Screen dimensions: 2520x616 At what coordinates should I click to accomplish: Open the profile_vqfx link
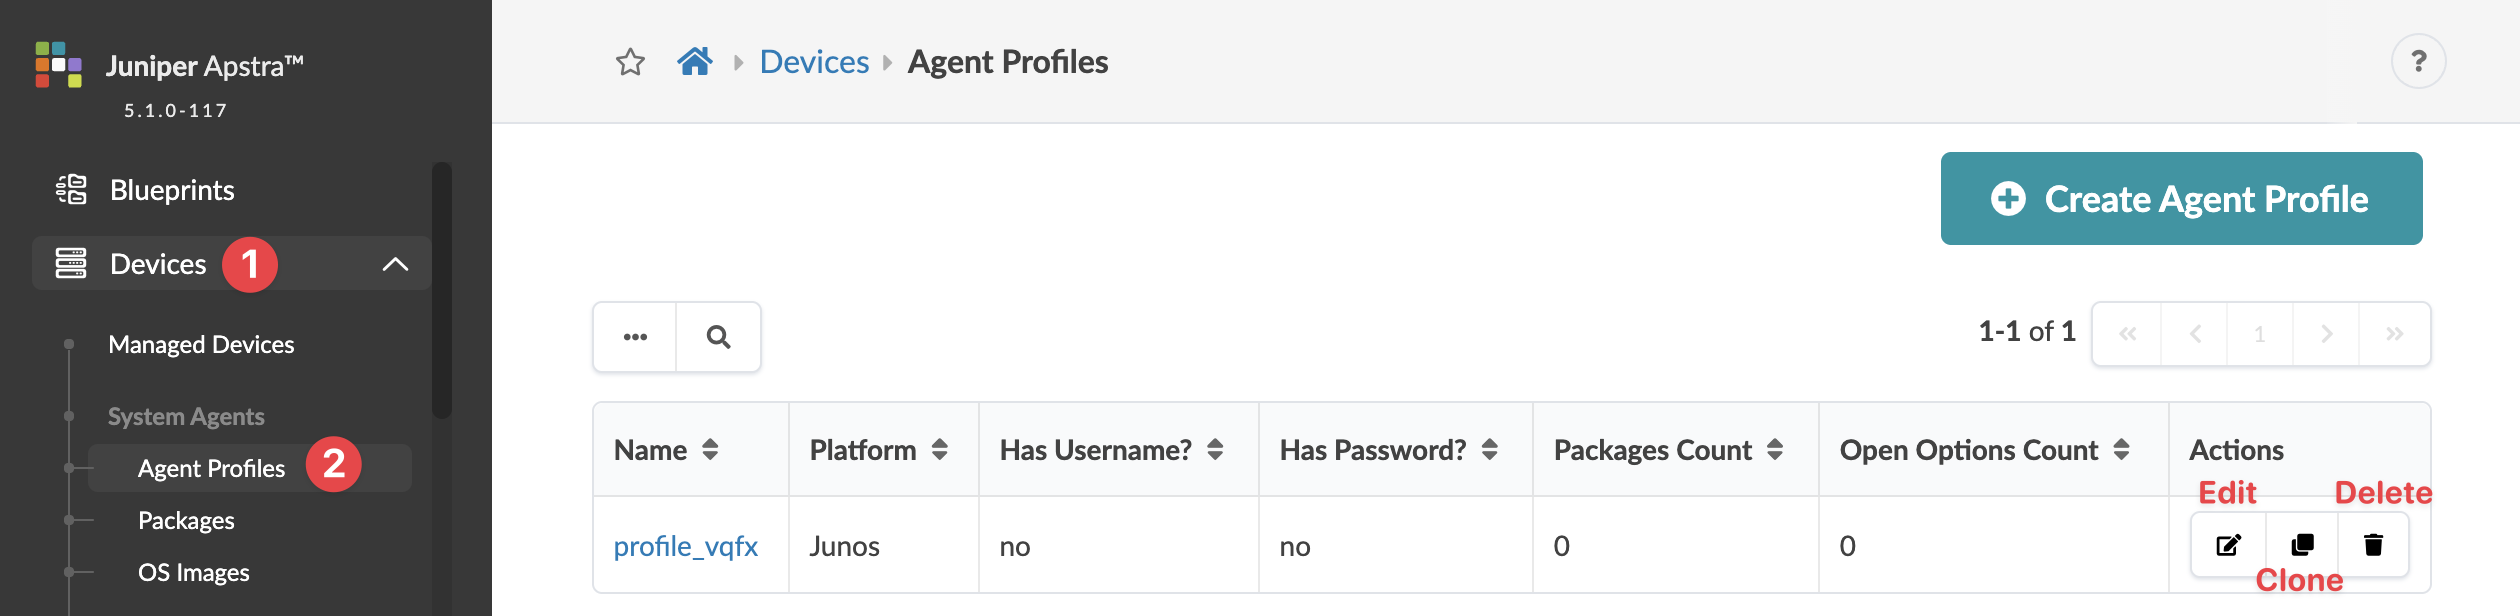[x=686, y=546]
